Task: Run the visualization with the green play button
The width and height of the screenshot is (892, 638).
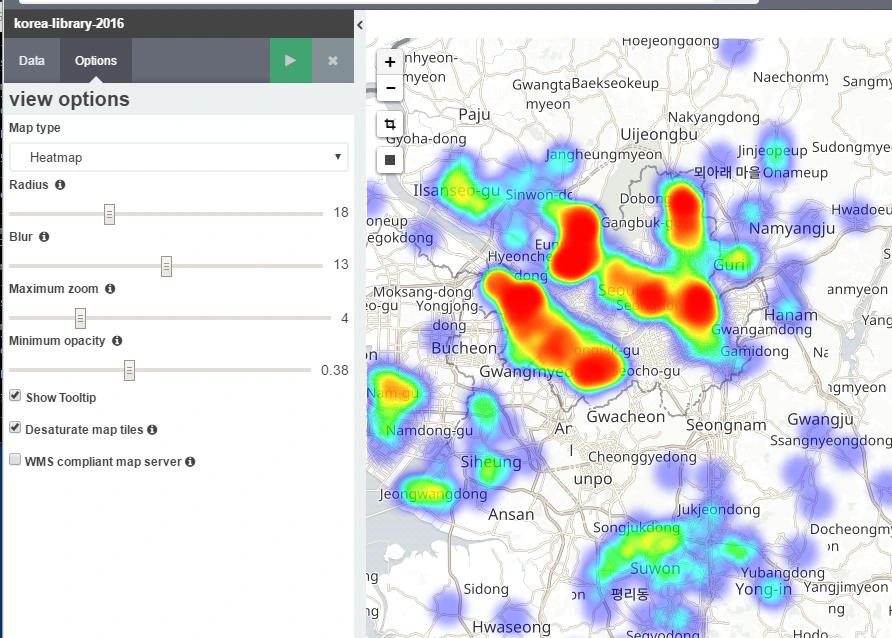Action: point(290,60)
